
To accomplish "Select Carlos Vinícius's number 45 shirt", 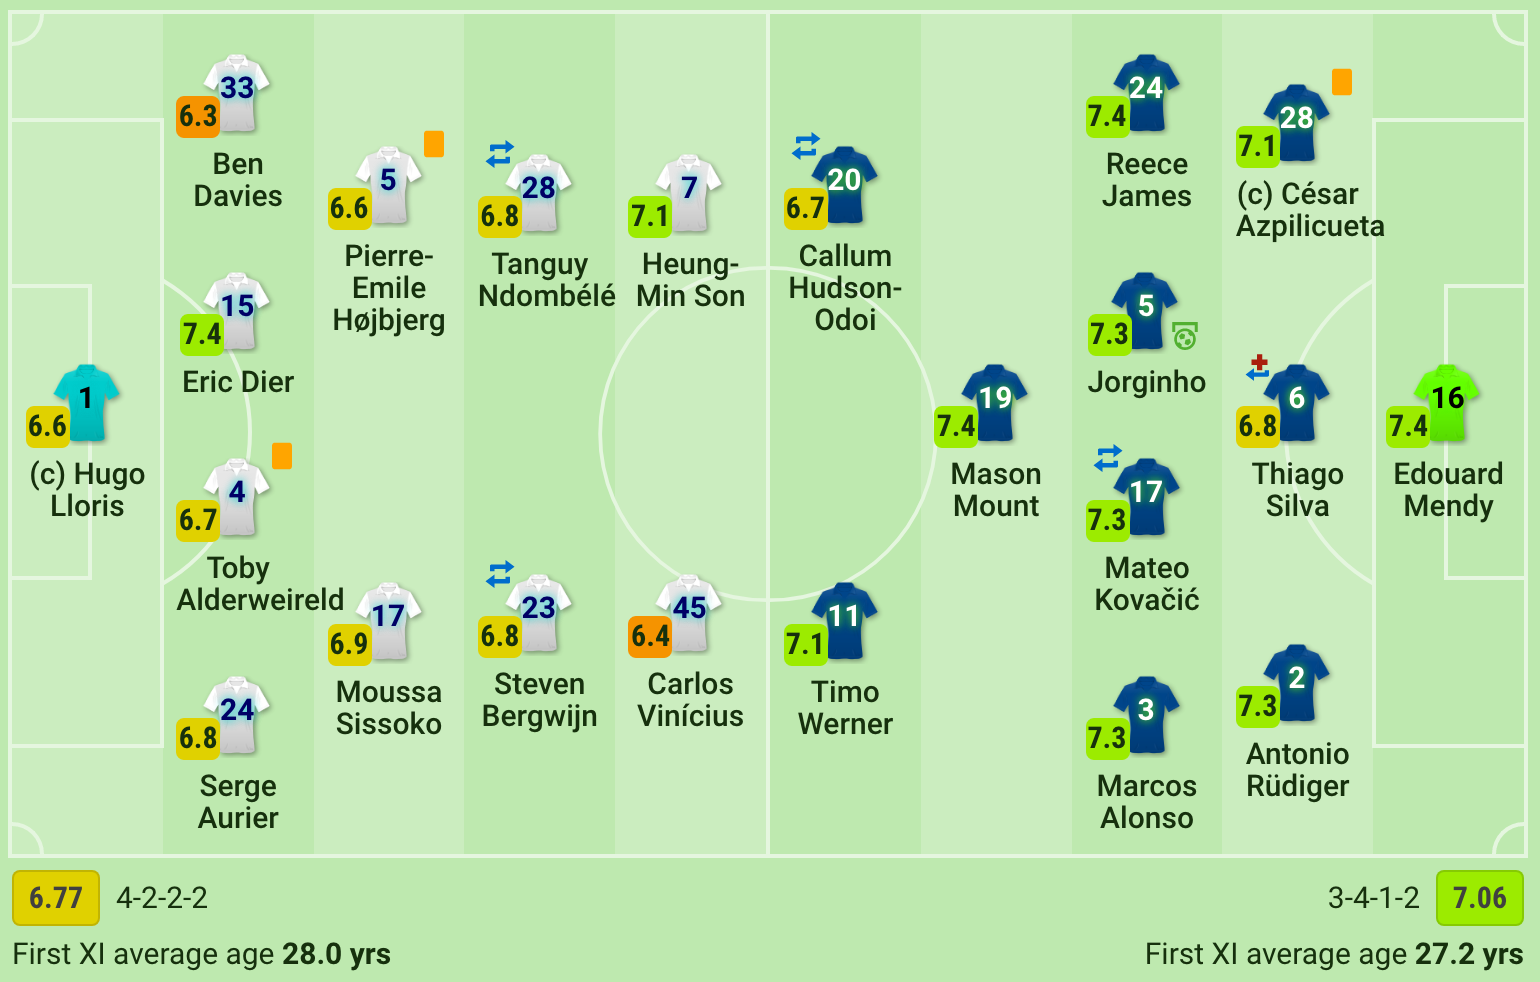I will point(689,612).
